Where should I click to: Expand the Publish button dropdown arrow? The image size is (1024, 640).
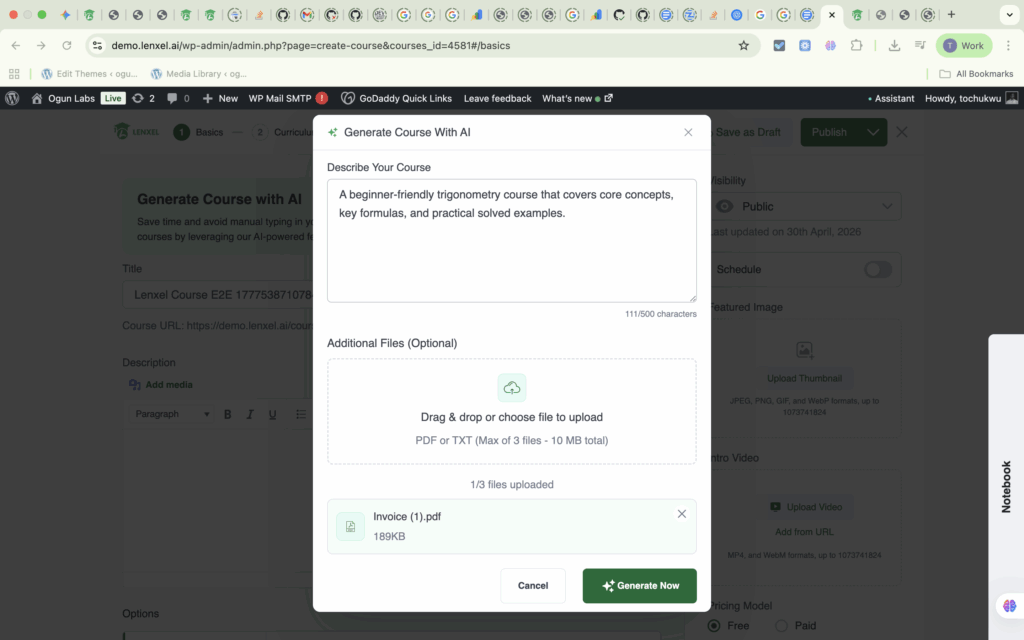[x=873, y=132]
